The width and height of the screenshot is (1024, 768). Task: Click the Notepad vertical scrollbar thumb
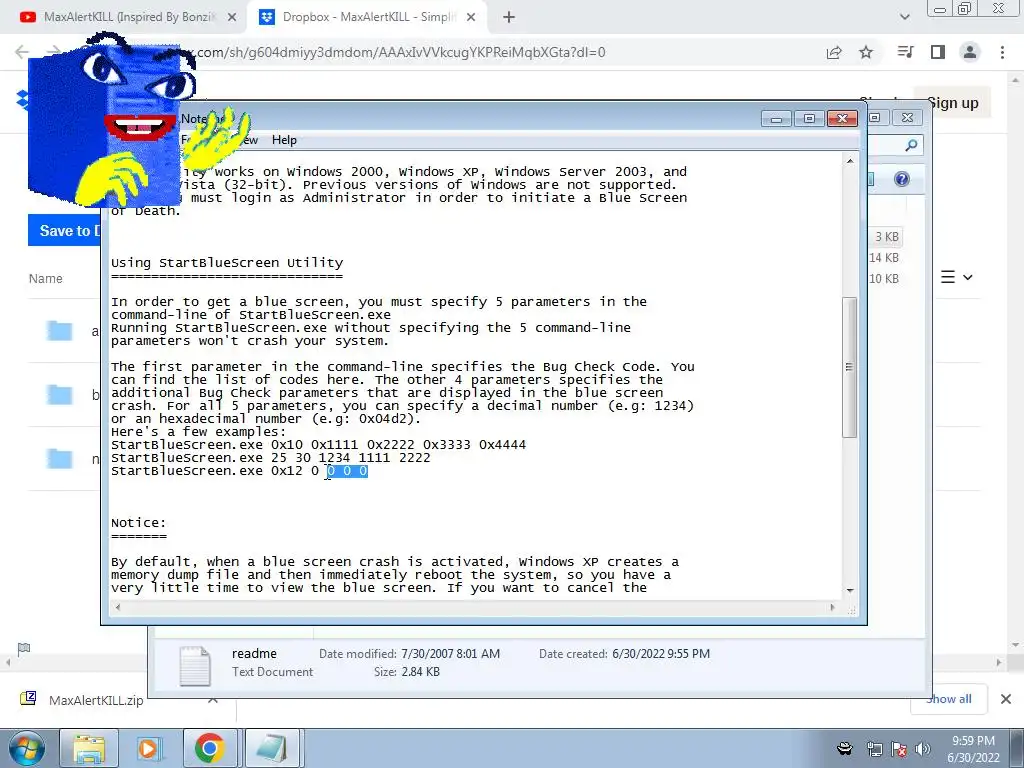point(849,367)
